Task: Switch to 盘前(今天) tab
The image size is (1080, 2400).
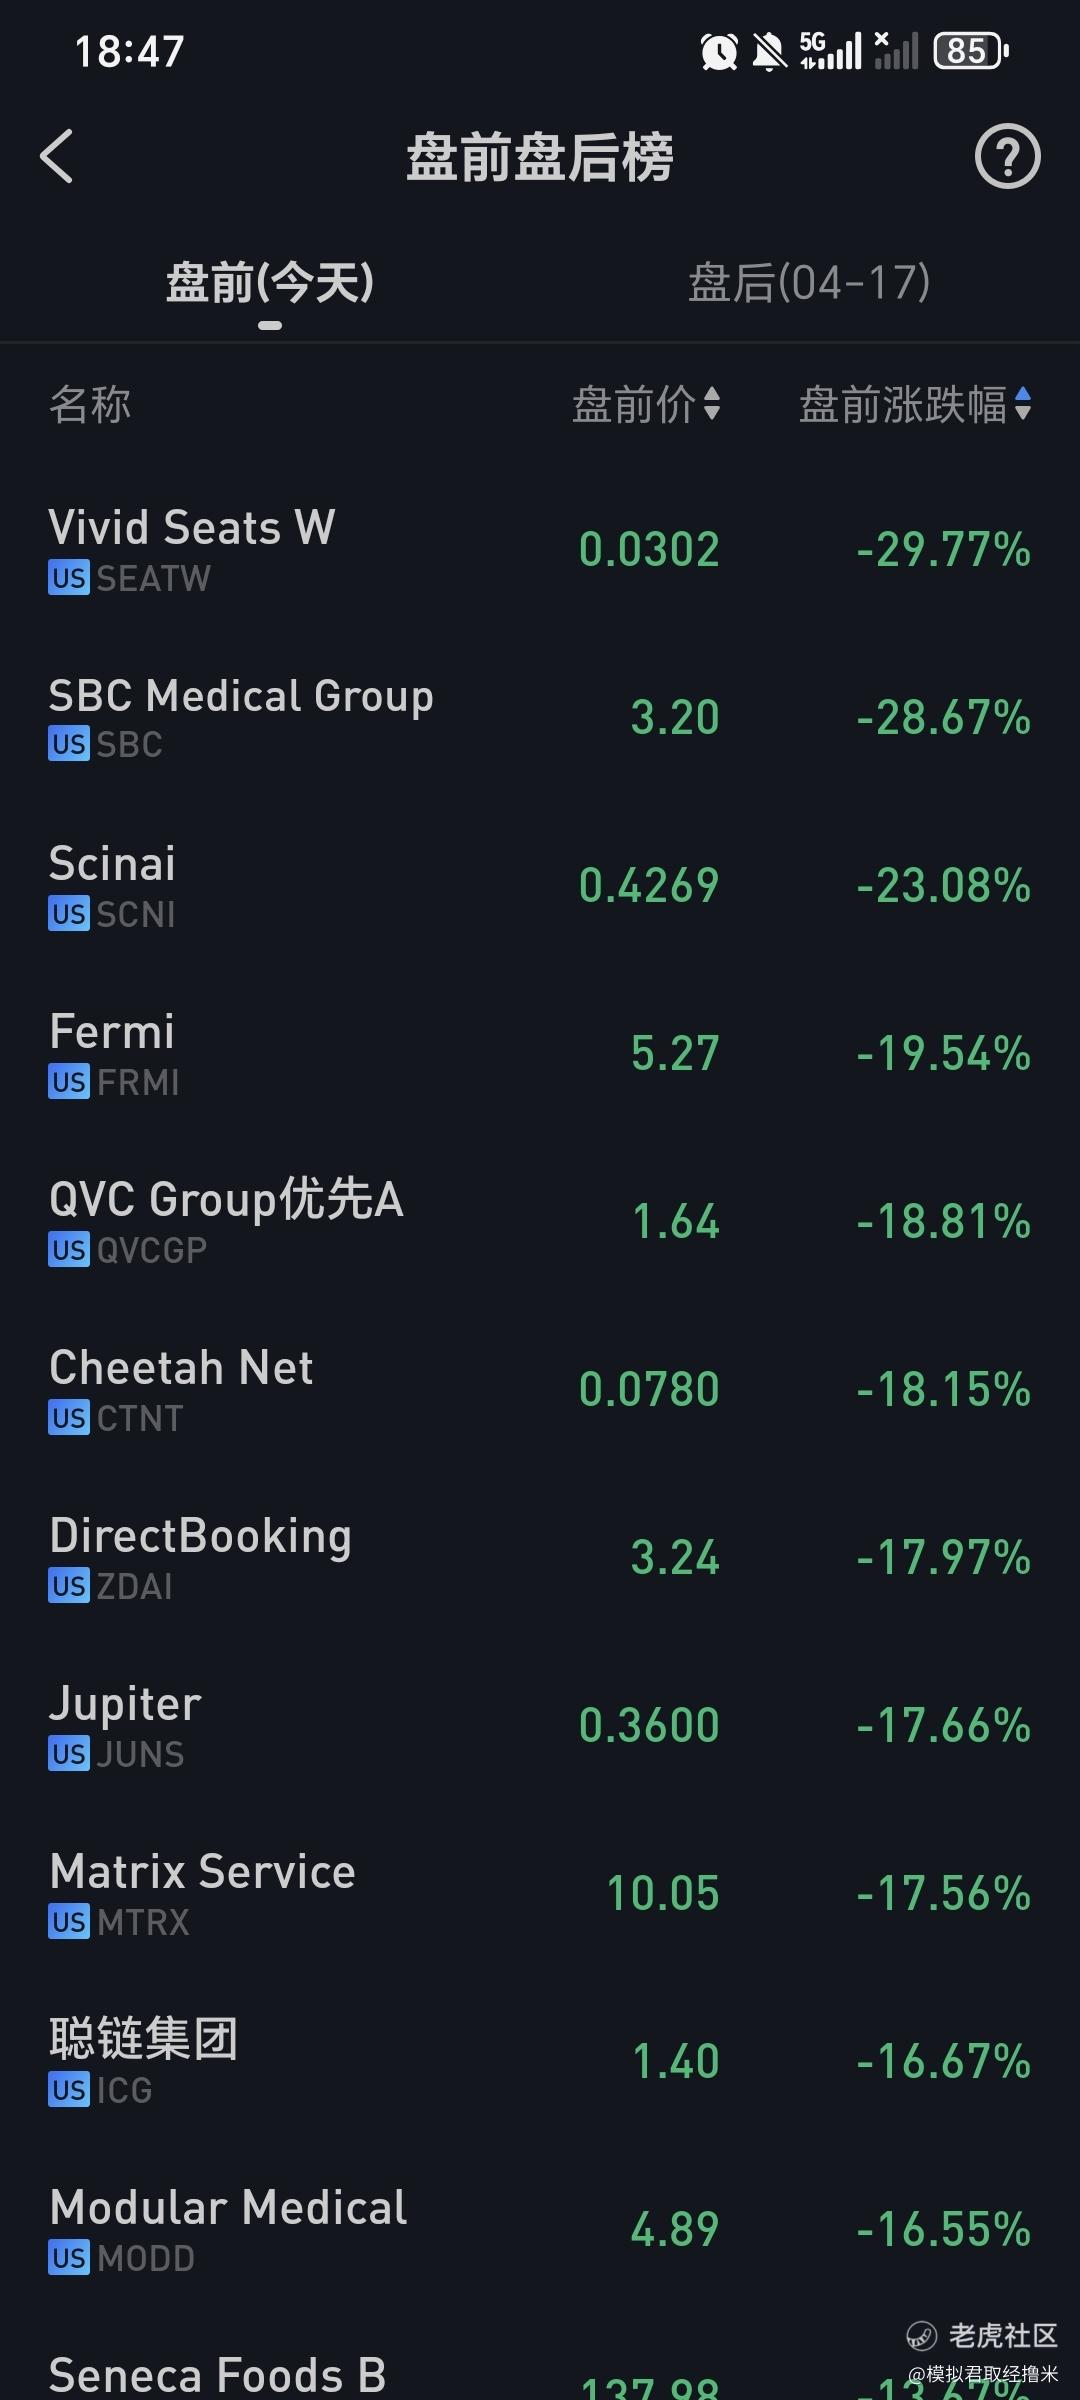Action: tap(270, 283)
